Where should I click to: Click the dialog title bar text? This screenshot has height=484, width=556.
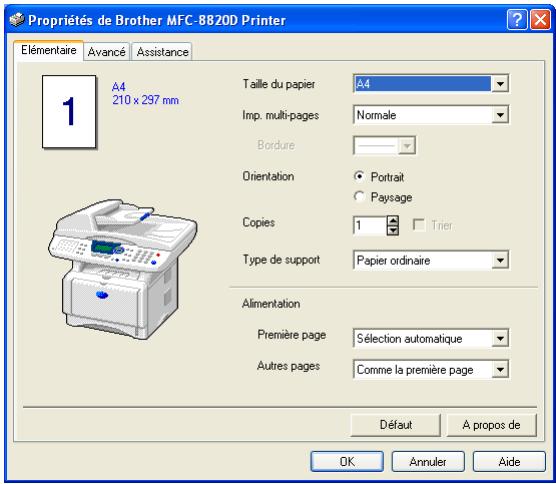[x=157, y=20]
